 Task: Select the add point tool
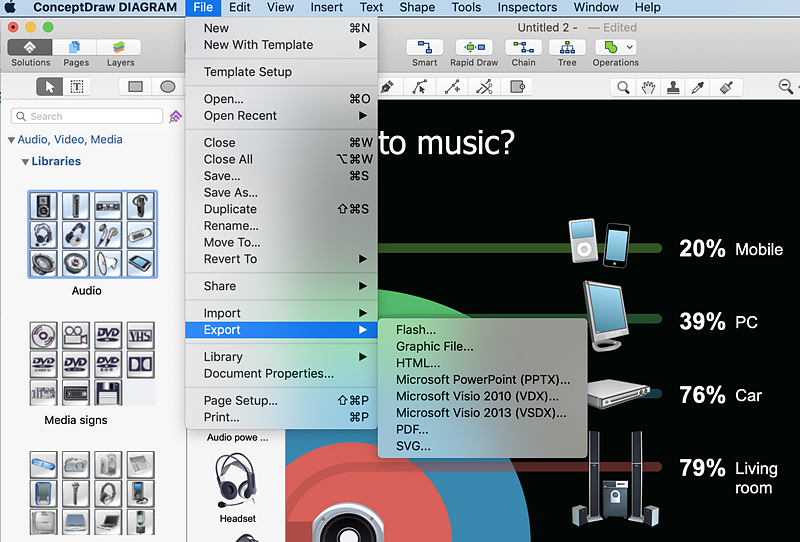(452, 87)
